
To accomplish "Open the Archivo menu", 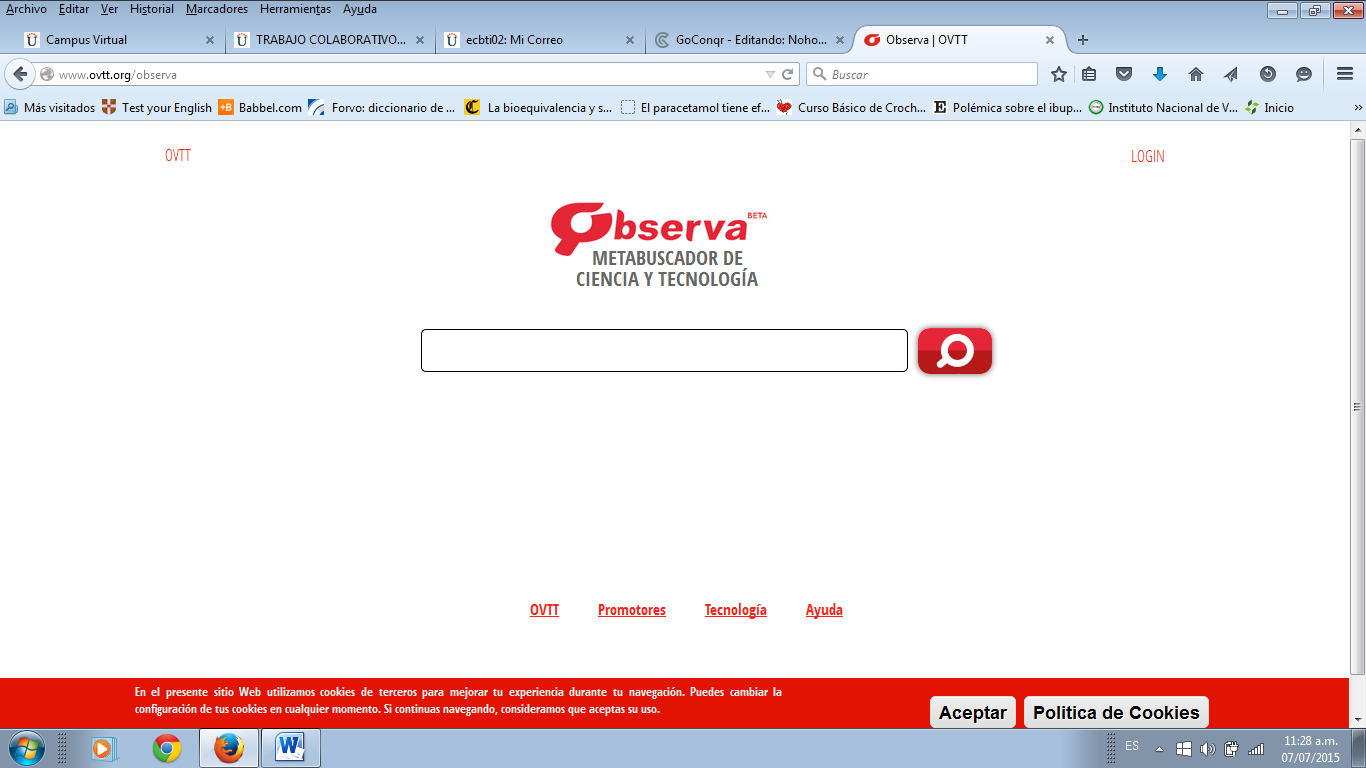I will [x=26, y=9].
